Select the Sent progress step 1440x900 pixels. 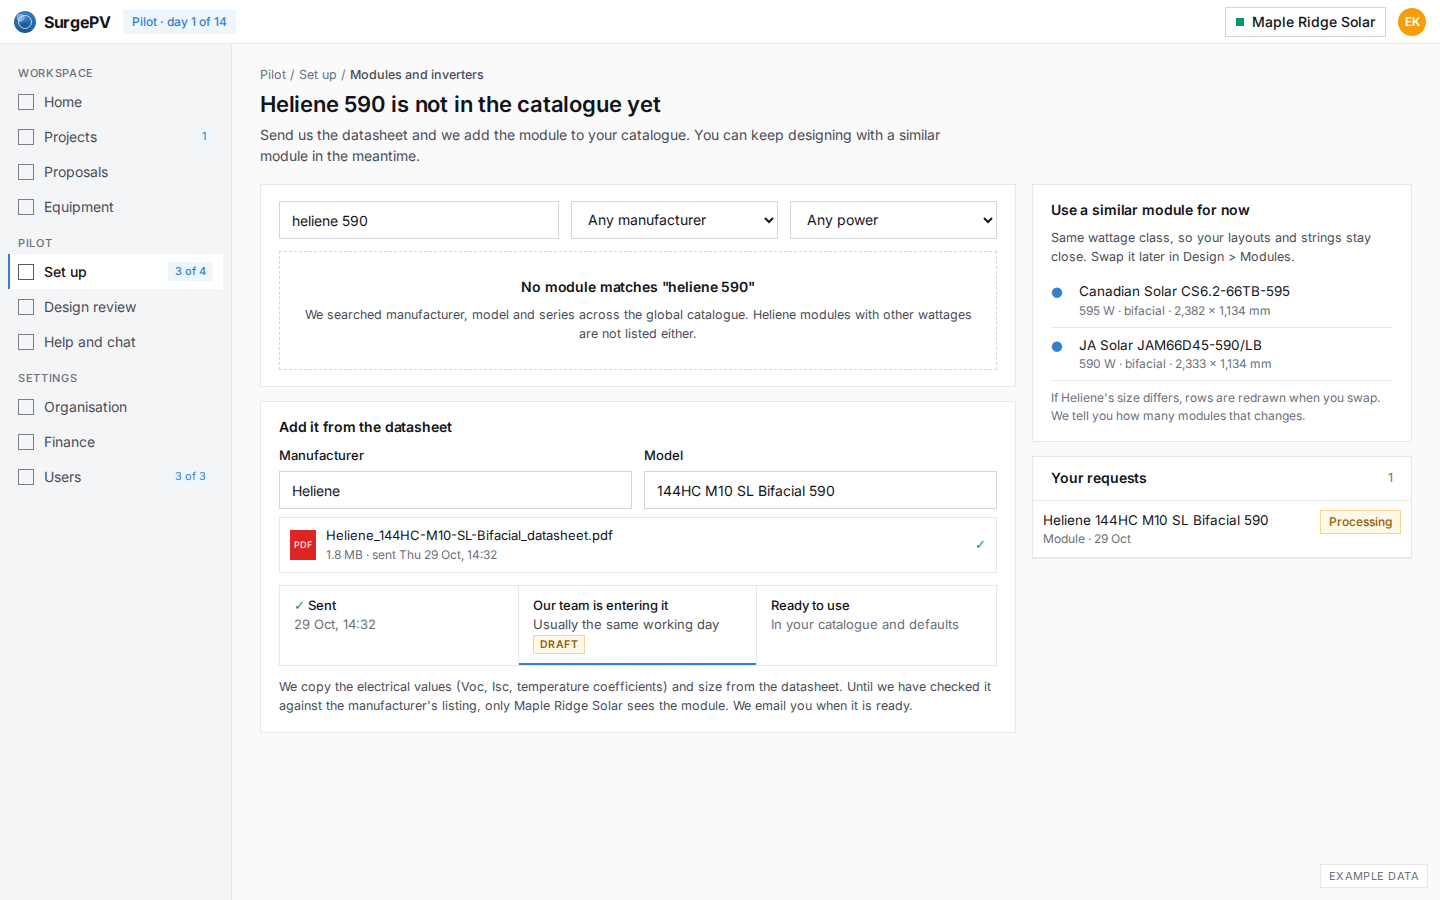pos(399,625)
